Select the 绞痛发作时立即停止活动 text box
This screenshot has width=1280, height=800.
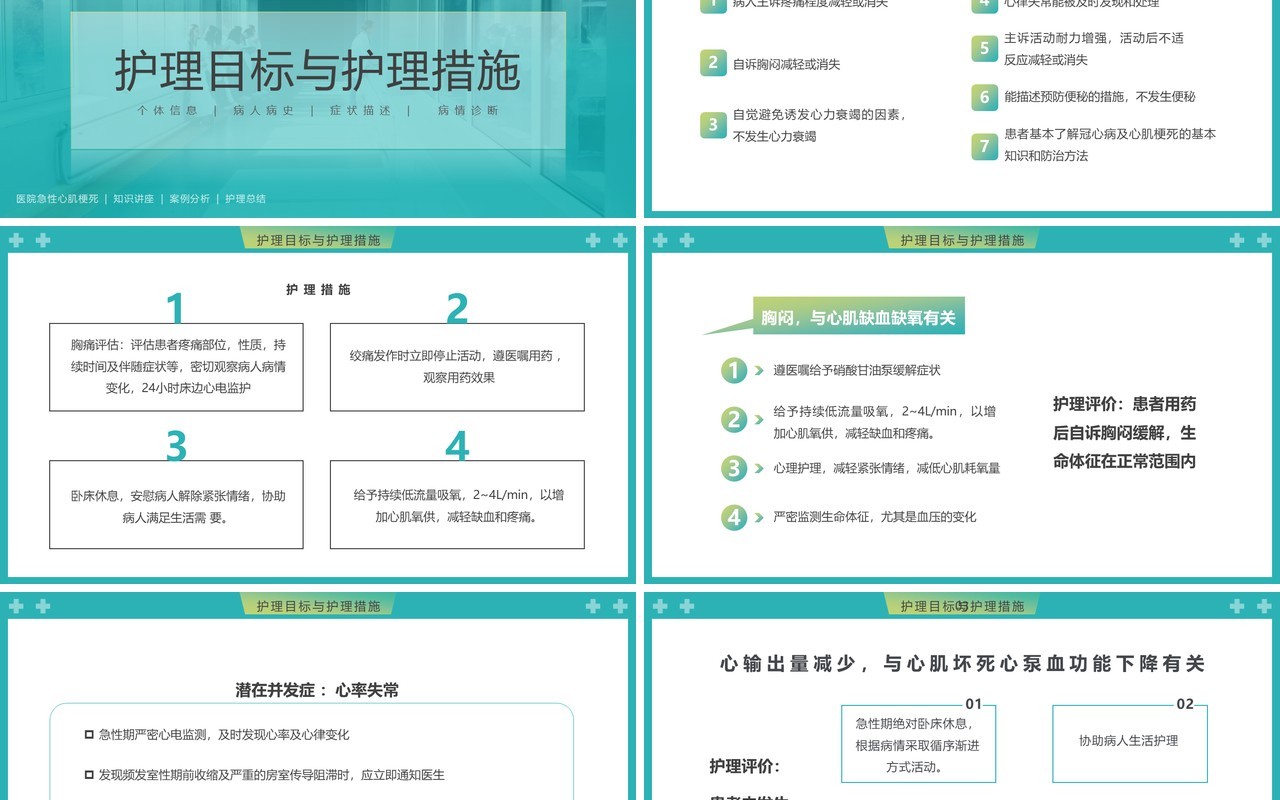click(x=457, y=367)
